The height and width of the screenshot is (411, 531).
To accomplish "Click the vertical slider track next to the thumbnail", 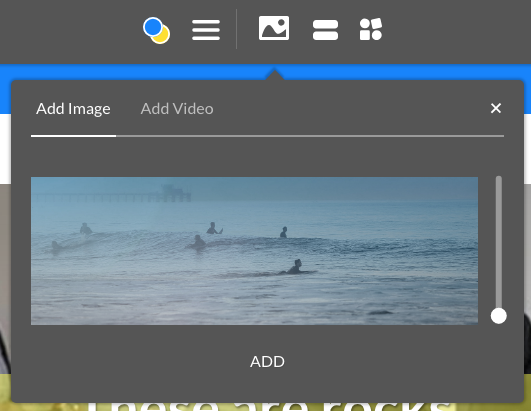I will pos(498,246).
